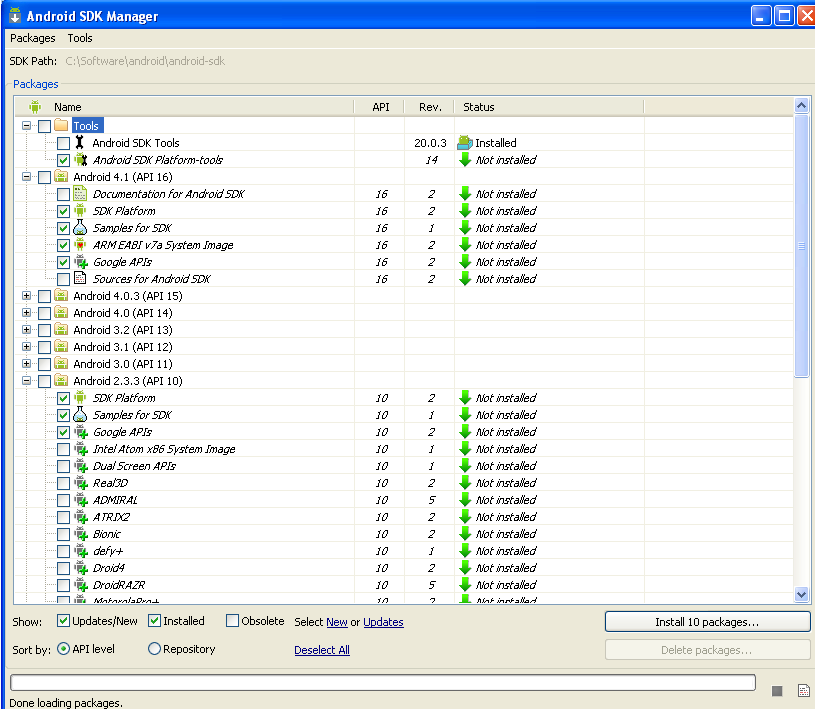Click the vertical scrollbar thumb of package list

tap(801, 245)
